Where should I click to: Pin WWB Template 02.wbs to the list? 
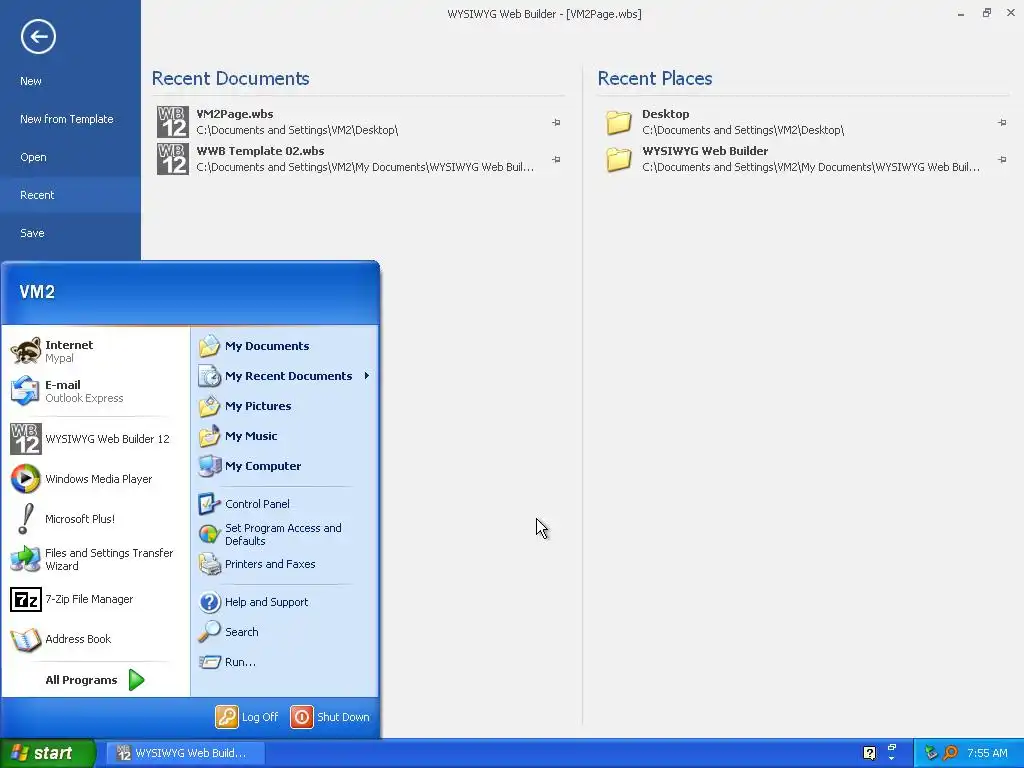point(556,159)
